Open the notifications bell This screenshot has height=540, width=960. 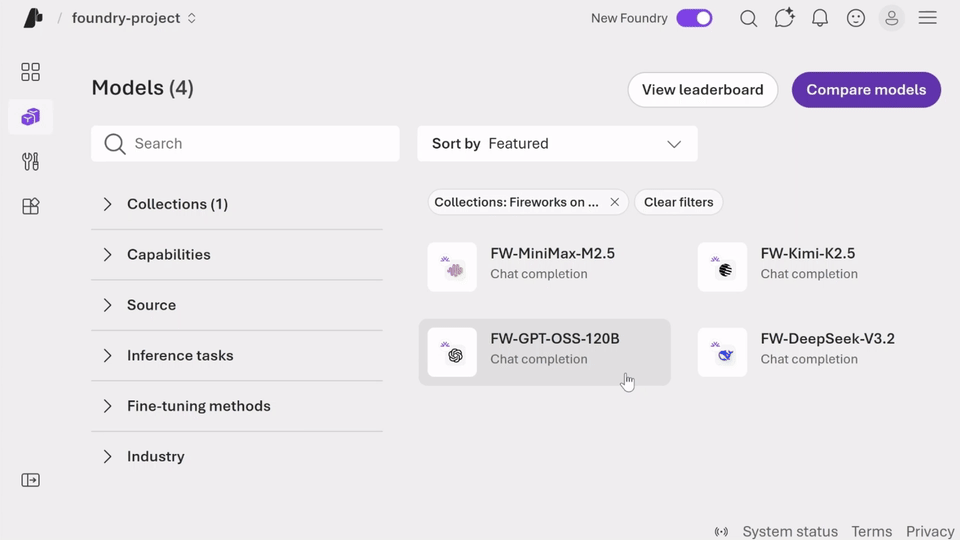820,18
